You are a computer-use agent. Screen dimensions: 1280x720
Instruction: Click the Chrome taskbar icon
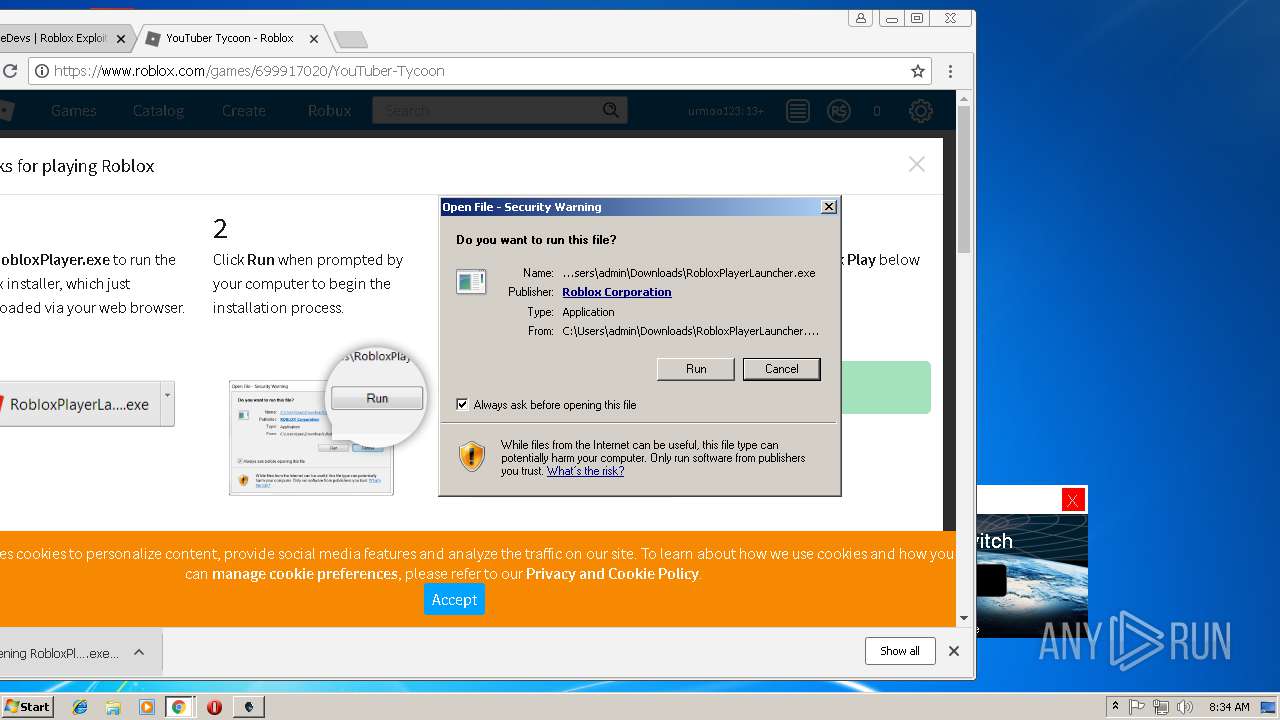tap(179, 707)
